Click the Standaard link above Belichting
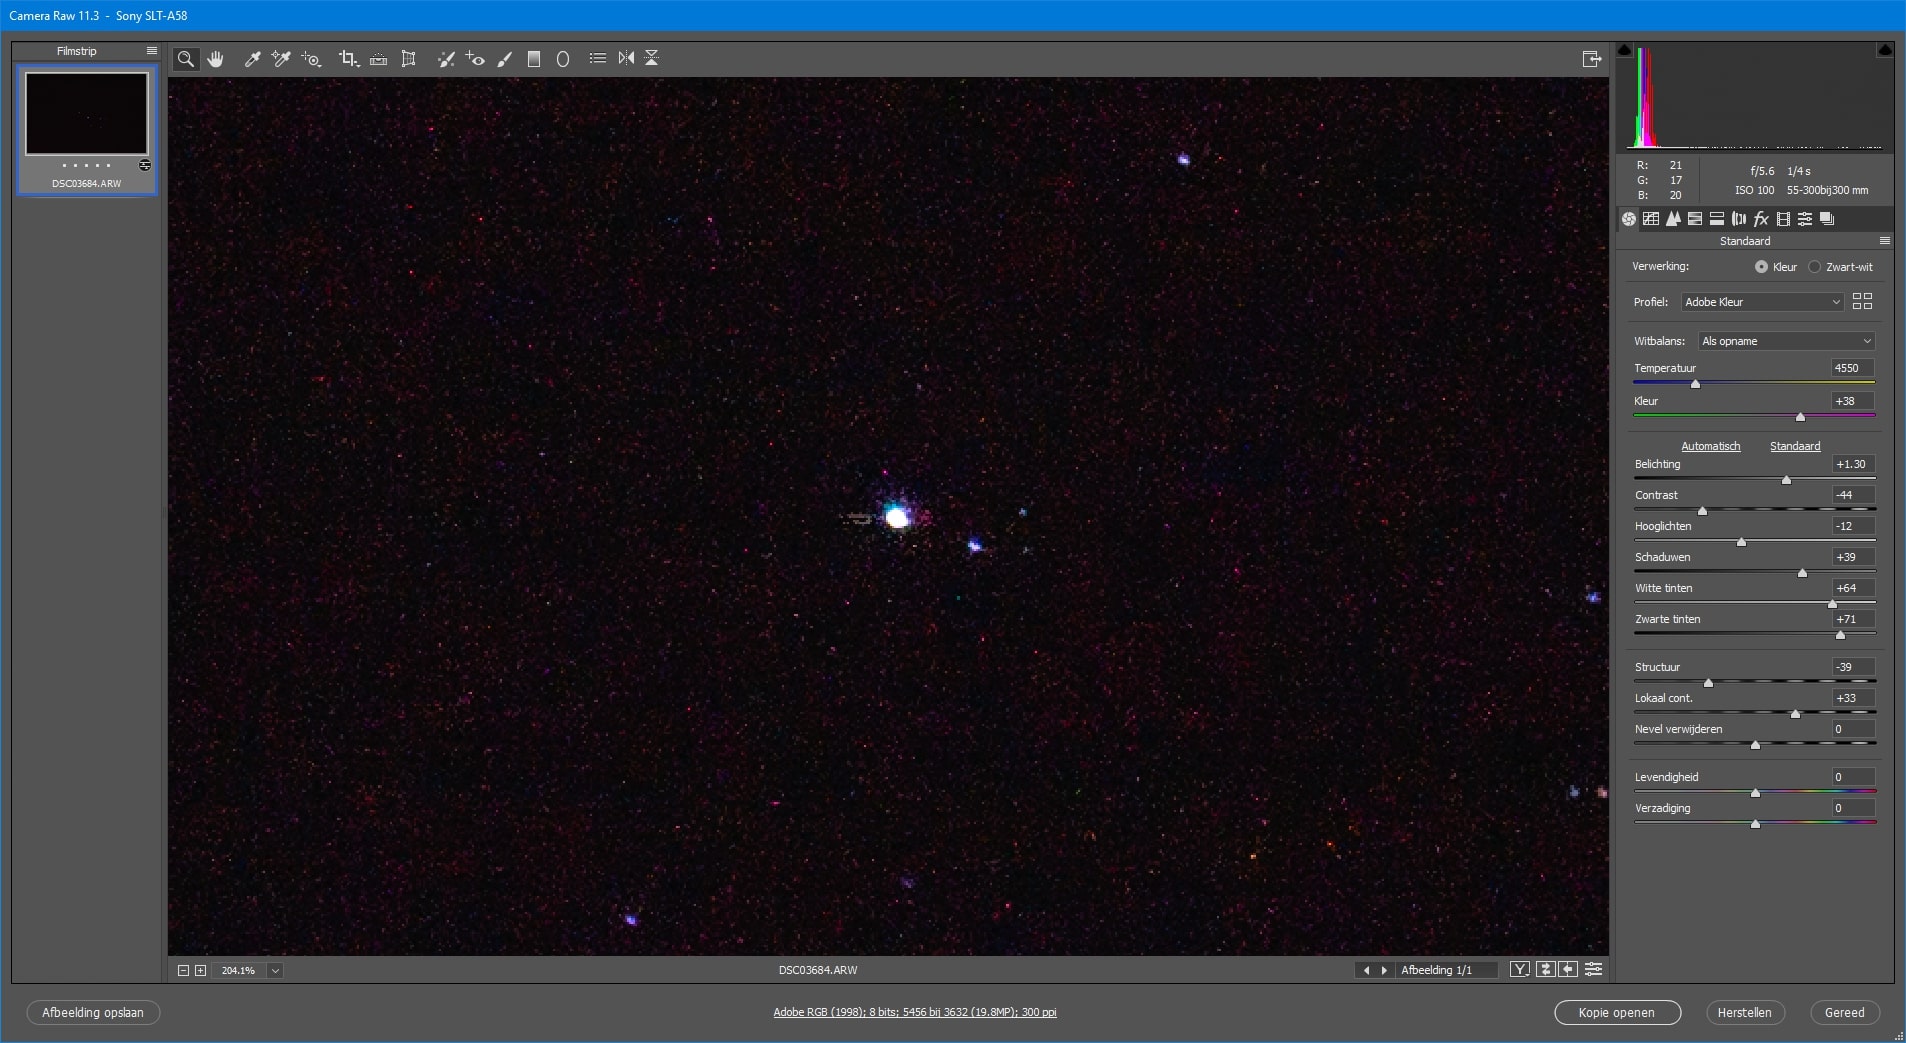The height and width of the screenshot is (1043, 1906). point(1795,446)
